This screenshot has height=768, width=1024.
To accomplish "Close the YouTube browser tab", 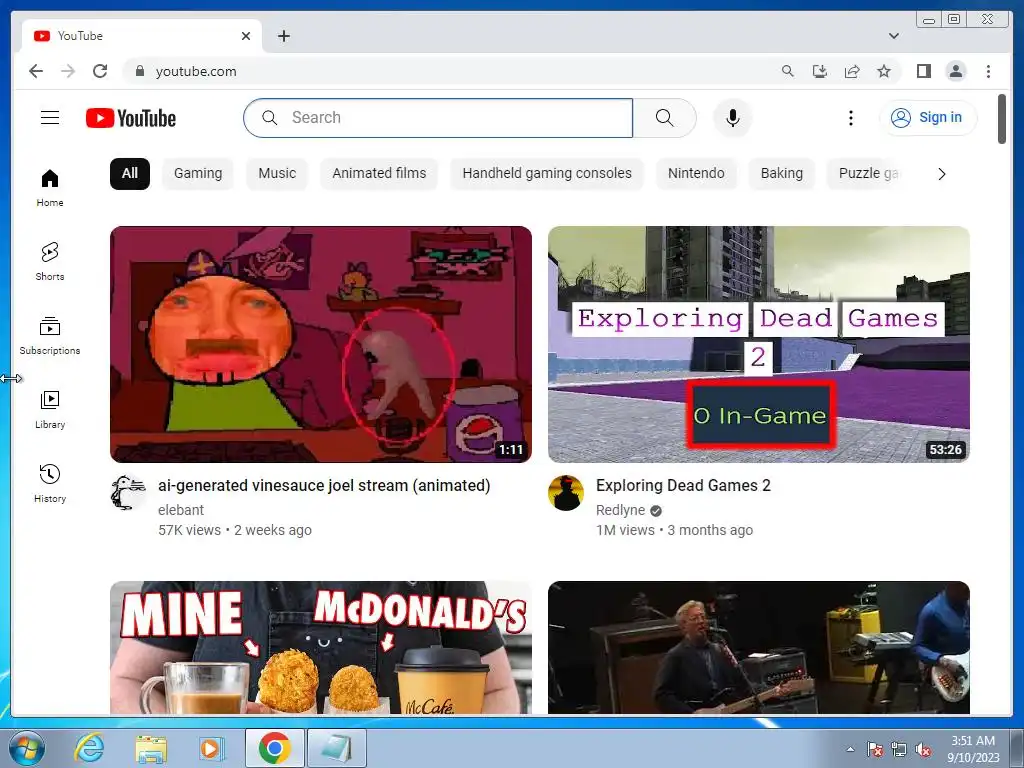I will pos(246,36).
